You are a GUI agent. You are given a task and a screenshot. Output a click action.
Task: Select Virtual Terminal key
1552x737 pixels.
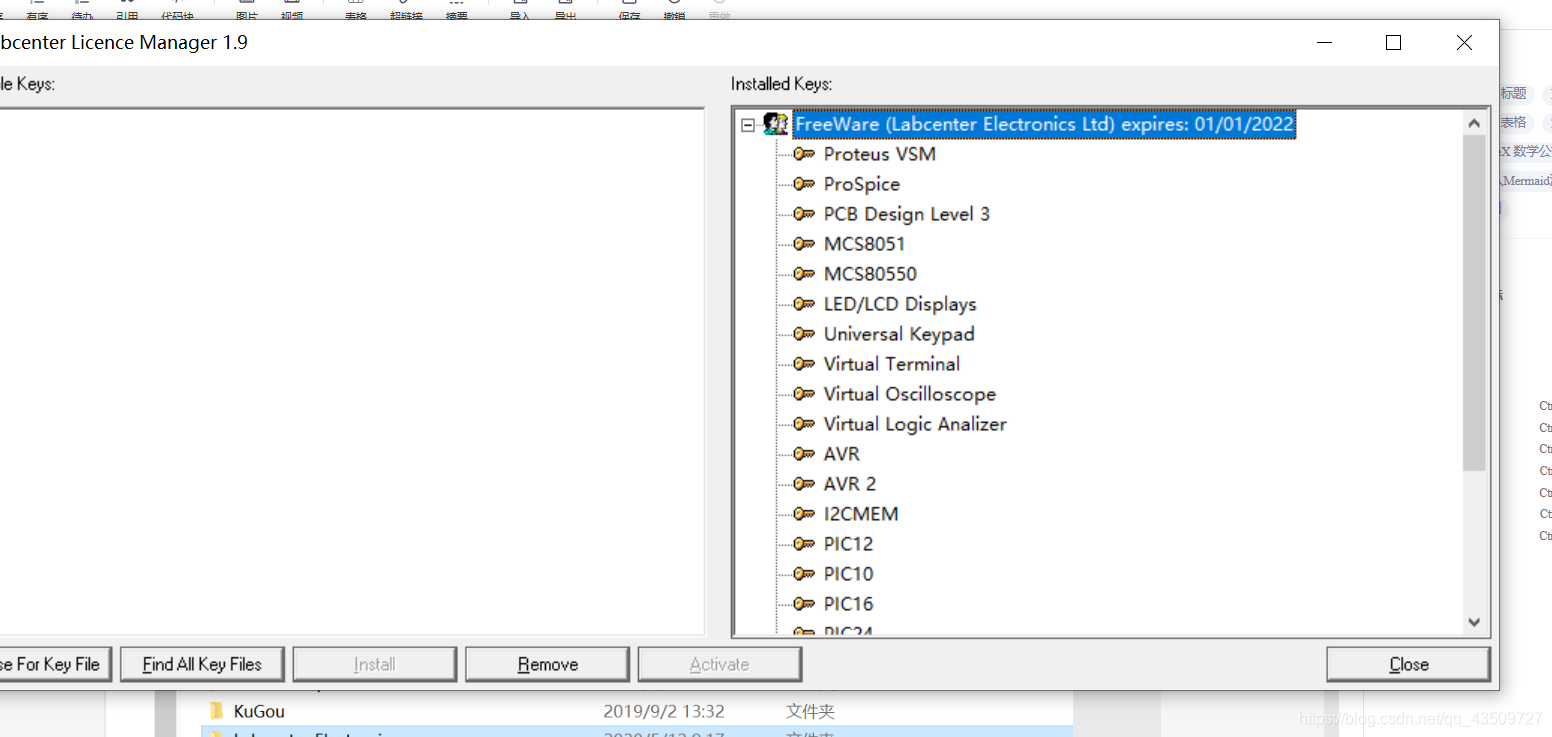892,364
